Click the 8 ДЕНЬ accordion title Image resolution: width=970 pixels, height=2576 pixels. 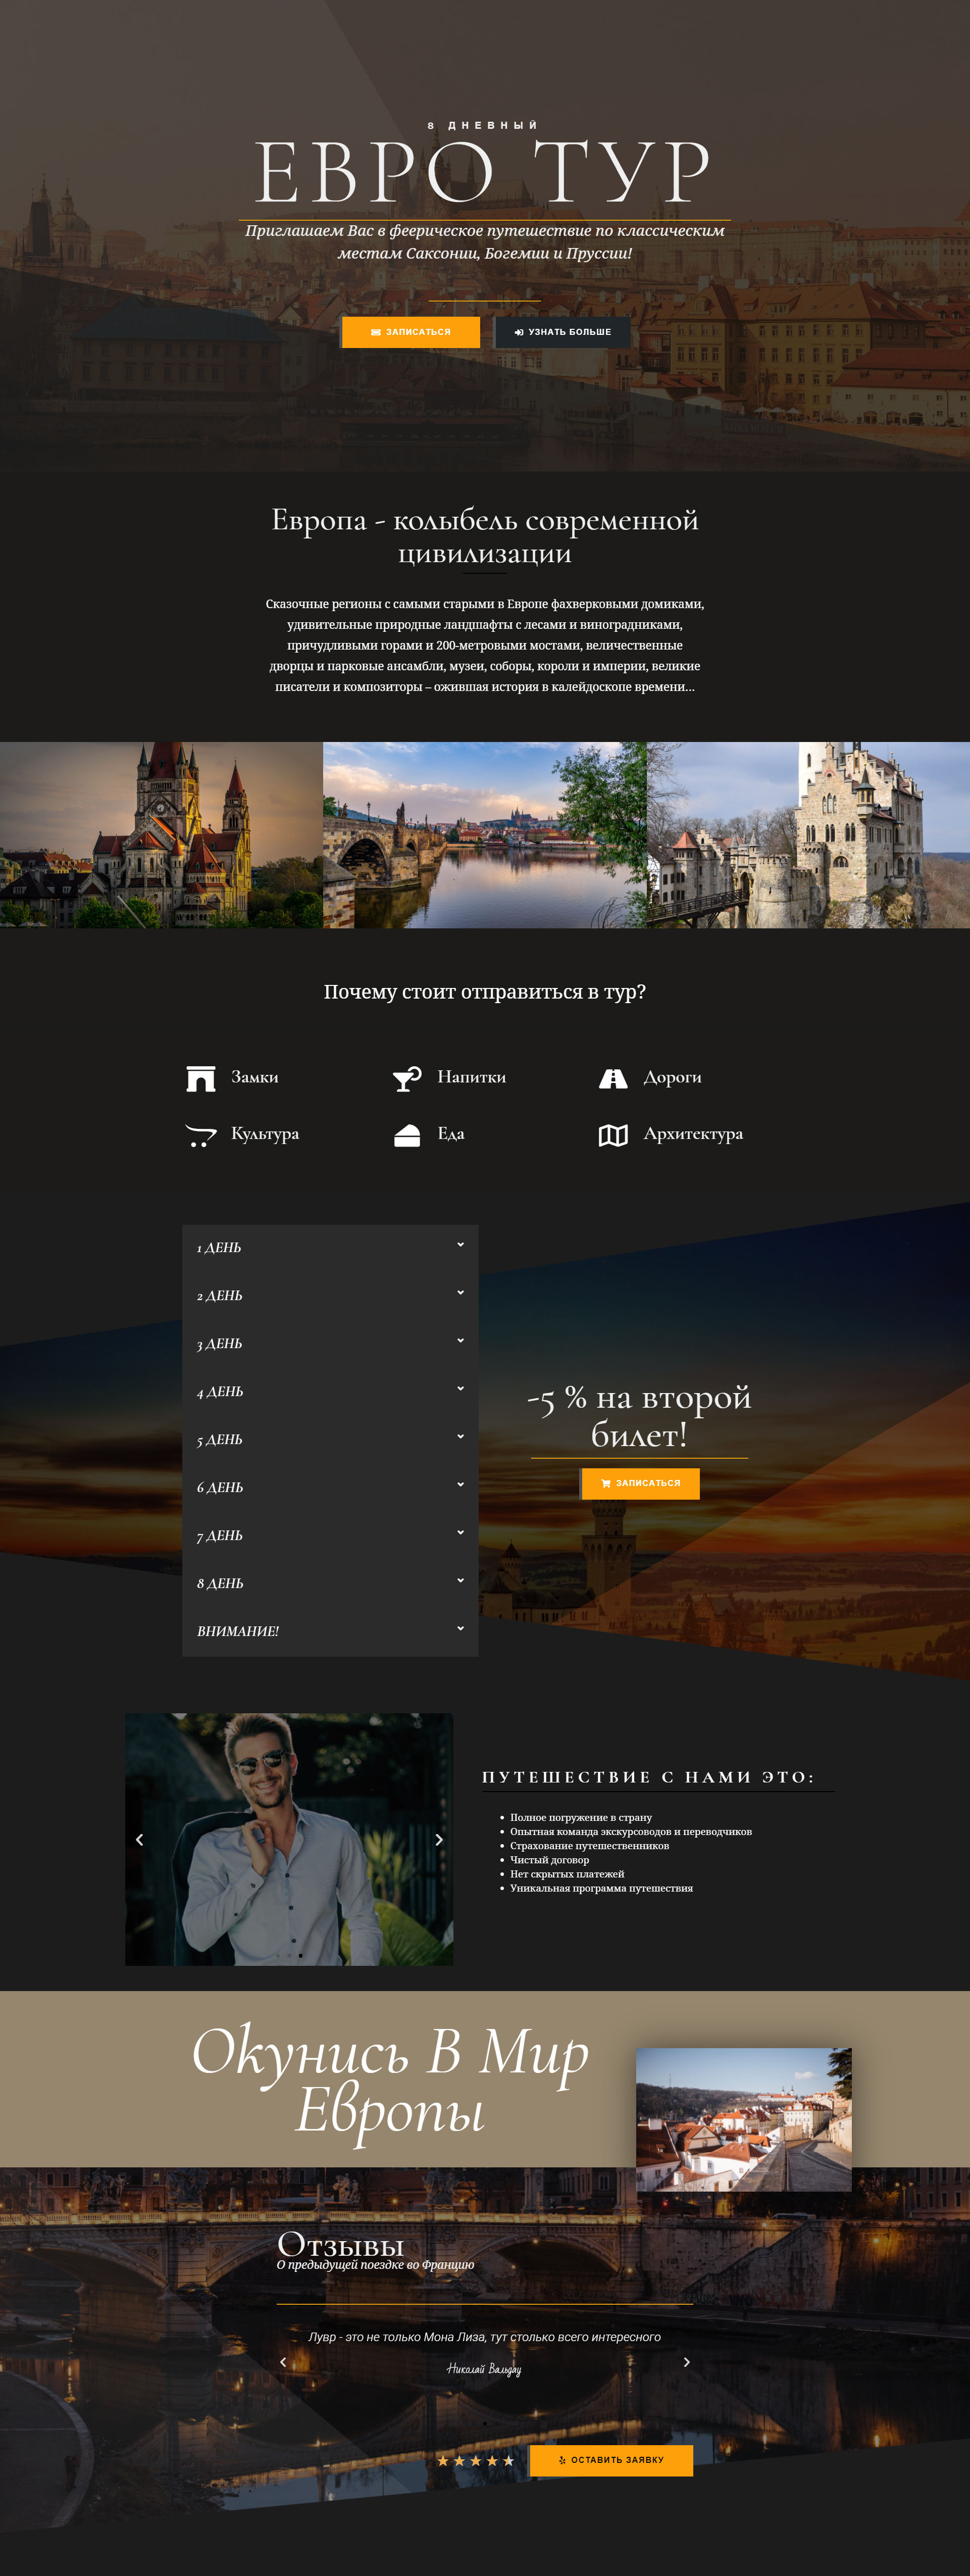[x=220, y=1584]
